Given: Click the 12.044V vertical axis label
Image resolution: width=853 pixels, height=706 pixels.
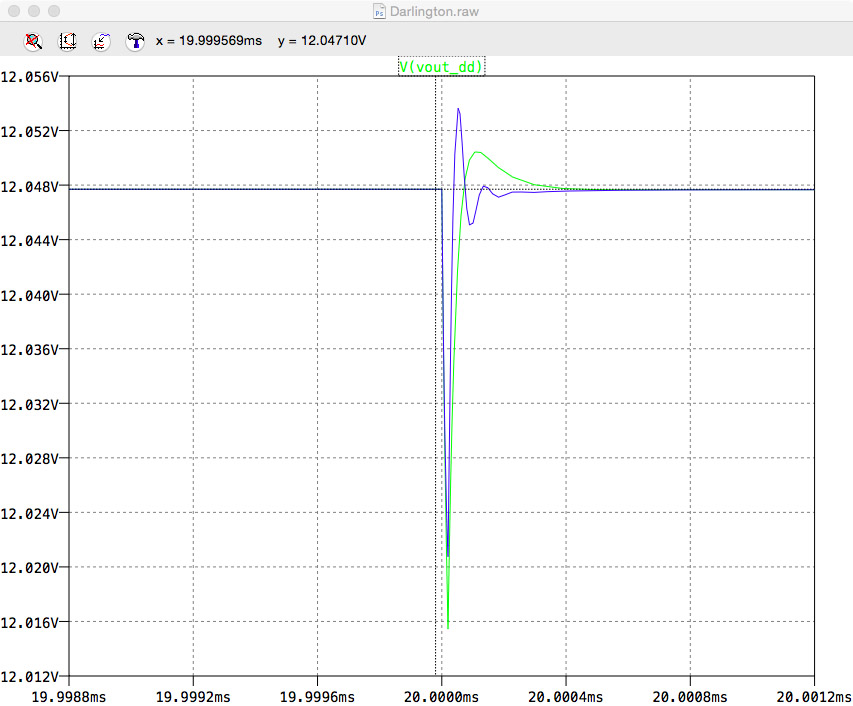Looking at the screenshot, I should 29,240.
